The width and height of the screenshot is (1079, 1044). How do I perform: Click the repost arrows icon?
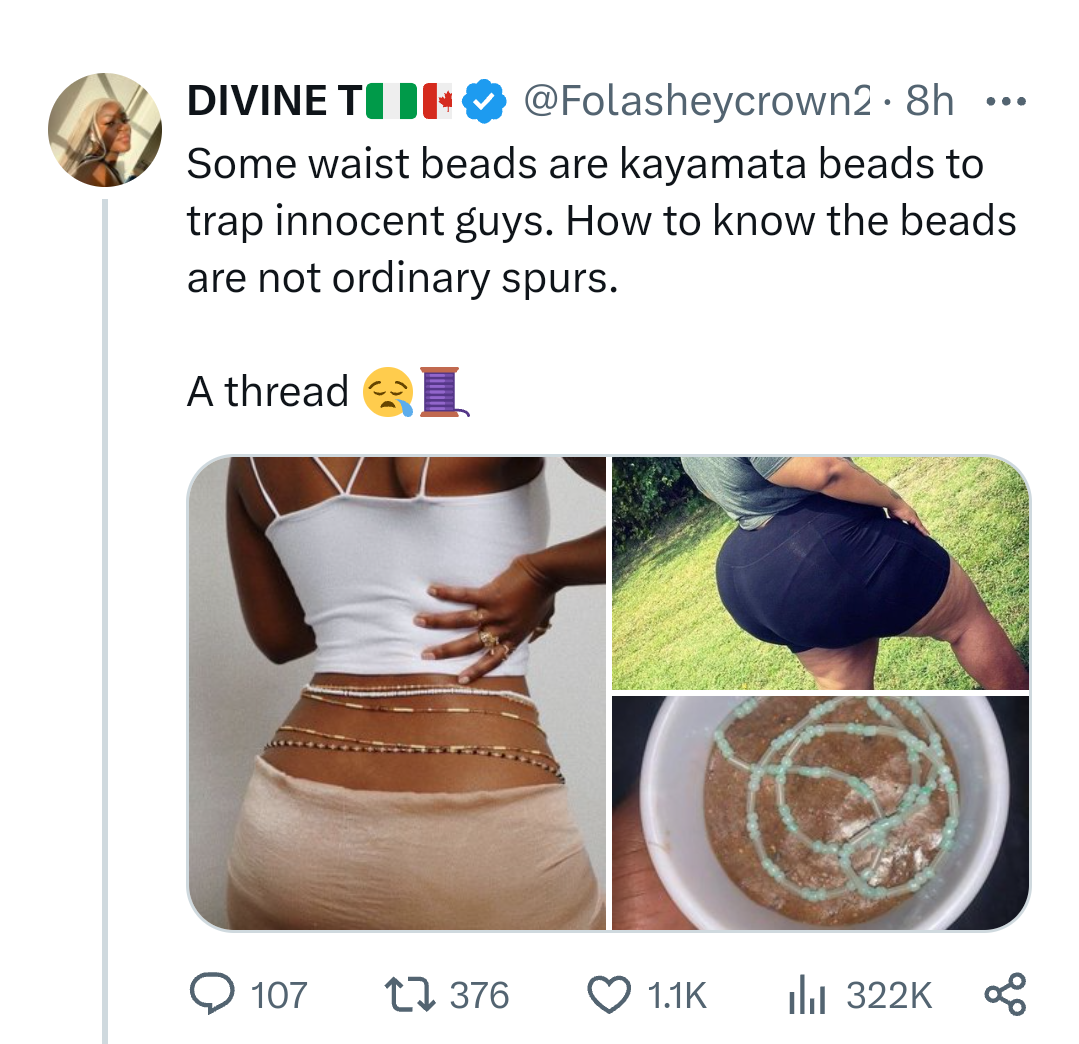tap(410, 995)
